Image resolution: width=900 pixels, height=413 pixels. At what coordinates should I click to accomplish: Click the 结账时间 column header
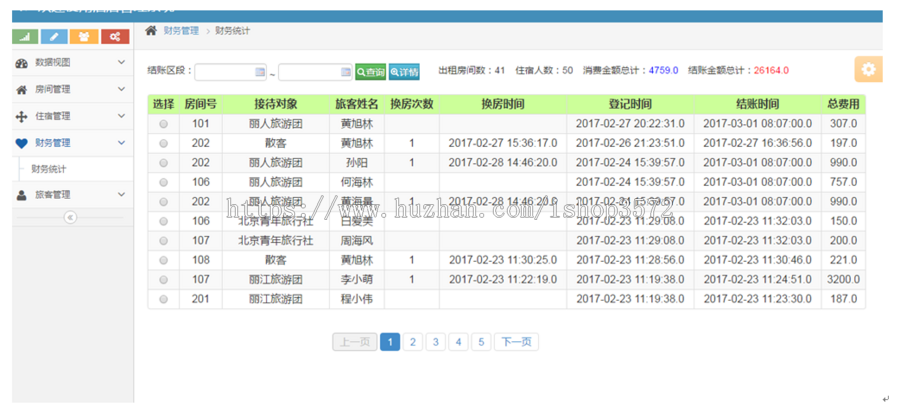[x=758, y=104]
